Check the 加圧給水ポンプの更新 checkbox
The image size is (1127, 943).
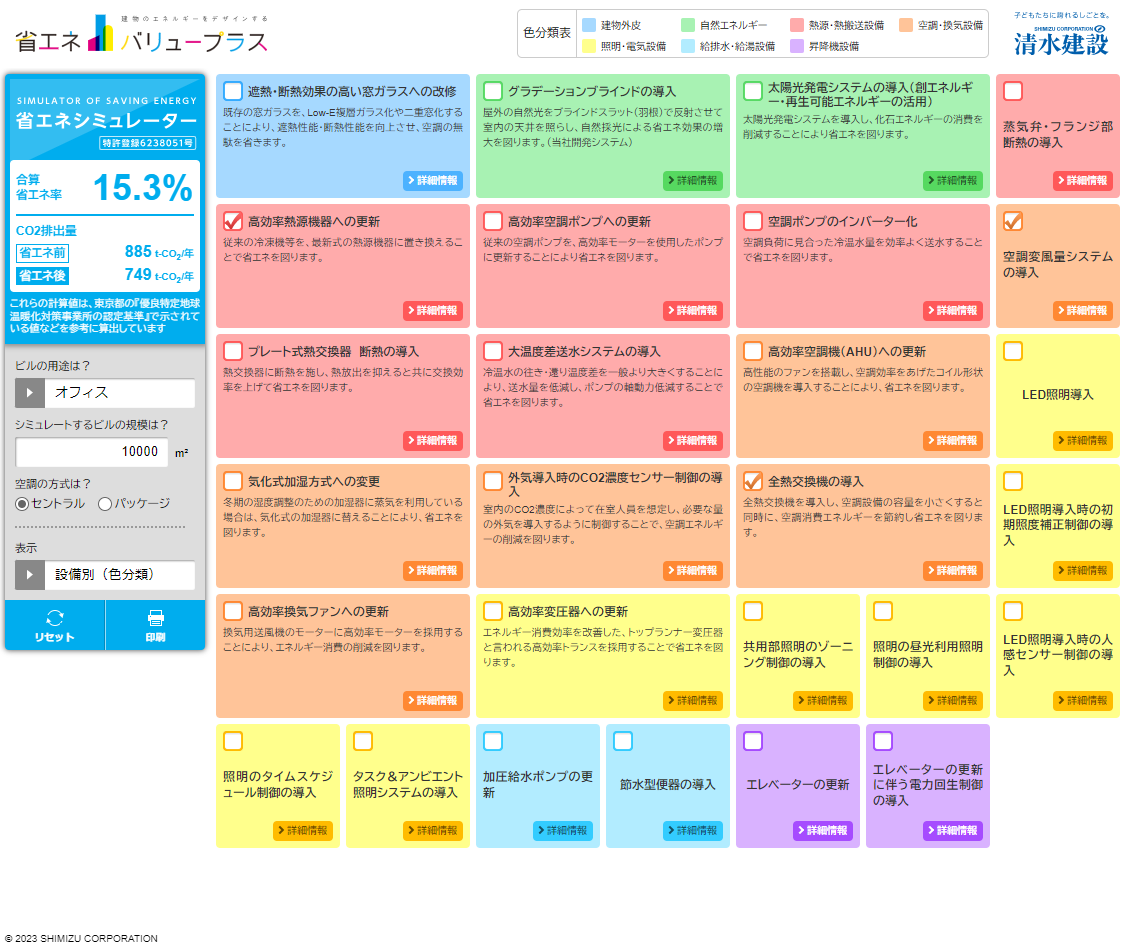(x=493, y=741)
